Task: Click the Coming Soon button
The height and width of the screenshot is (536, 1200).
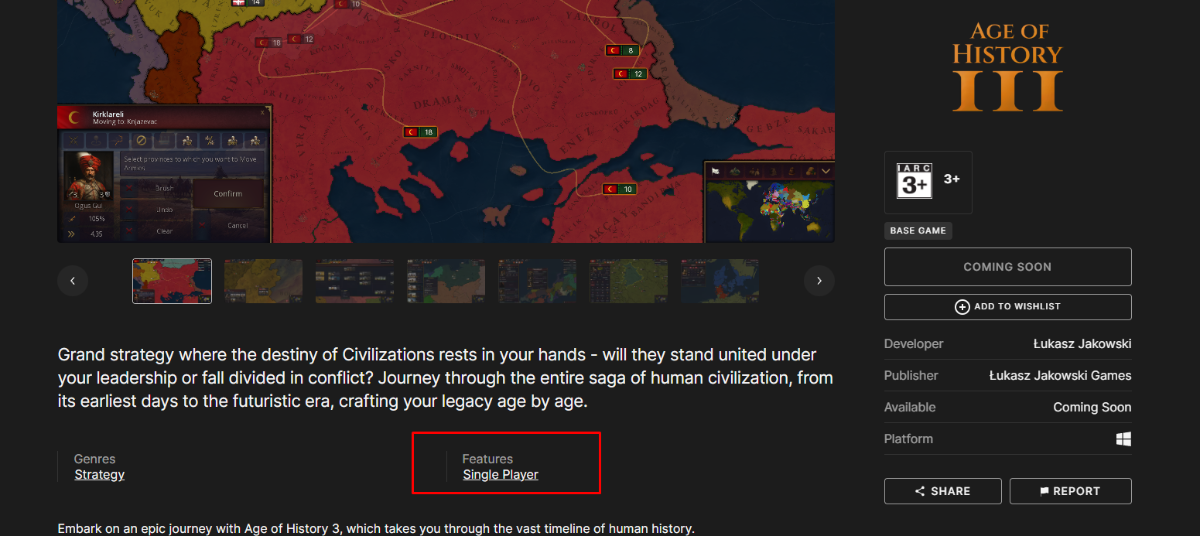Action: (x=1007, y=267)
